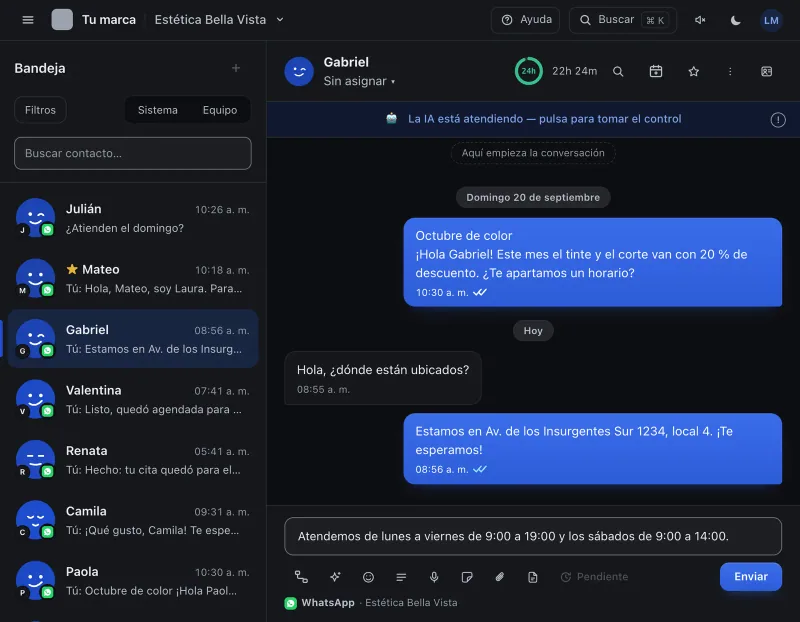
Task: Click Gabriel's avatar in the chat header
Action: coord(299,71)
